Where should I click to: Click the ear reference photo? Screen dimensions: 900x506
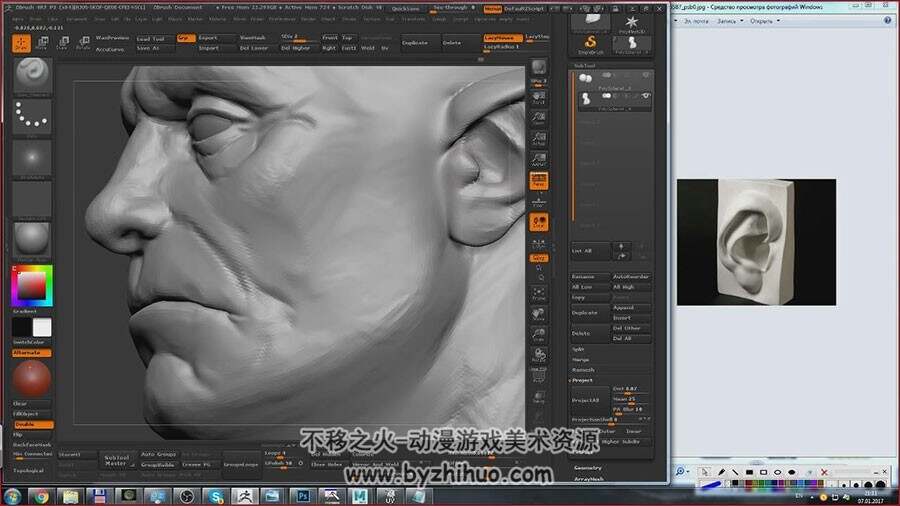pyautogui.click(x=756, y=242)
